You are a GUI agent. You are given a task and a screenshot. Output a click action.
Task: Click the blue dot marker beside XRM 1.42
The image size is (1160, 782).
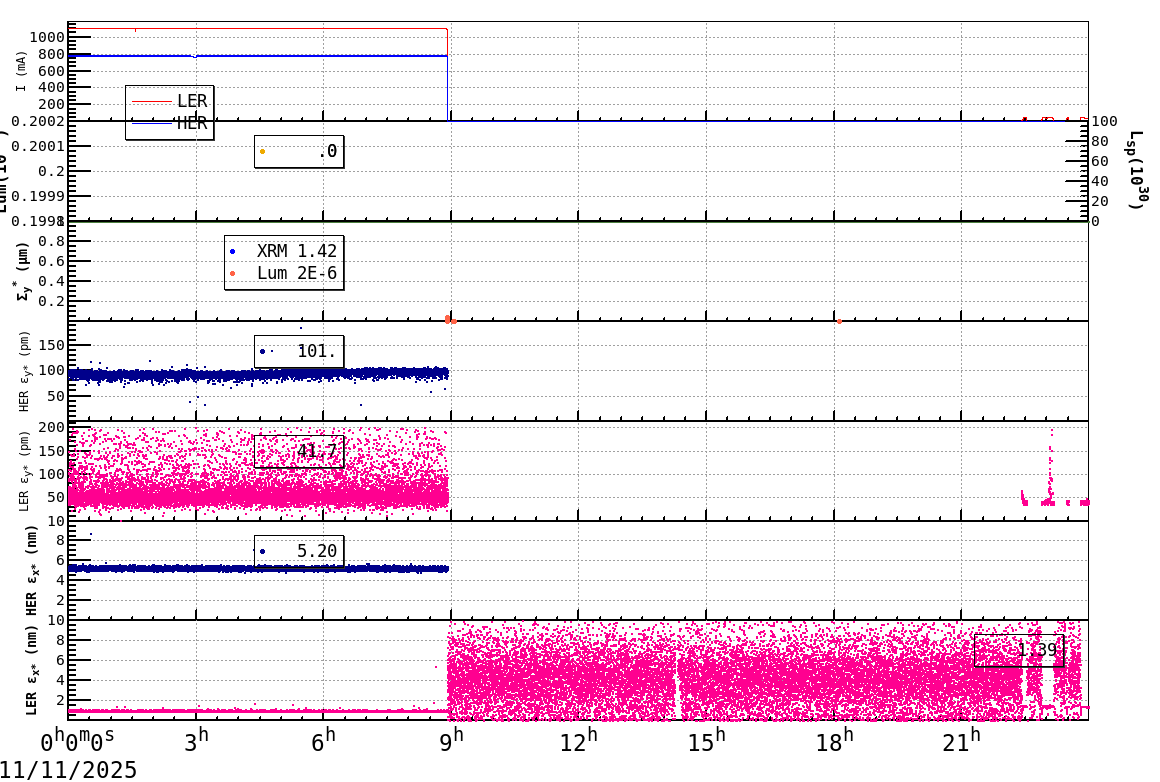point(233,252)
